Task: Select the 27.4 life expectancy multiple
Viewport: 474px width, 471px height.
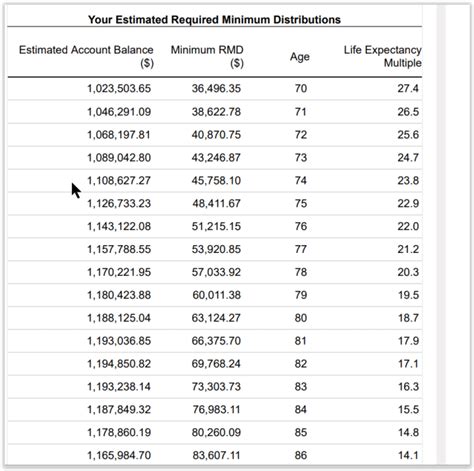Action: (408, 89)
